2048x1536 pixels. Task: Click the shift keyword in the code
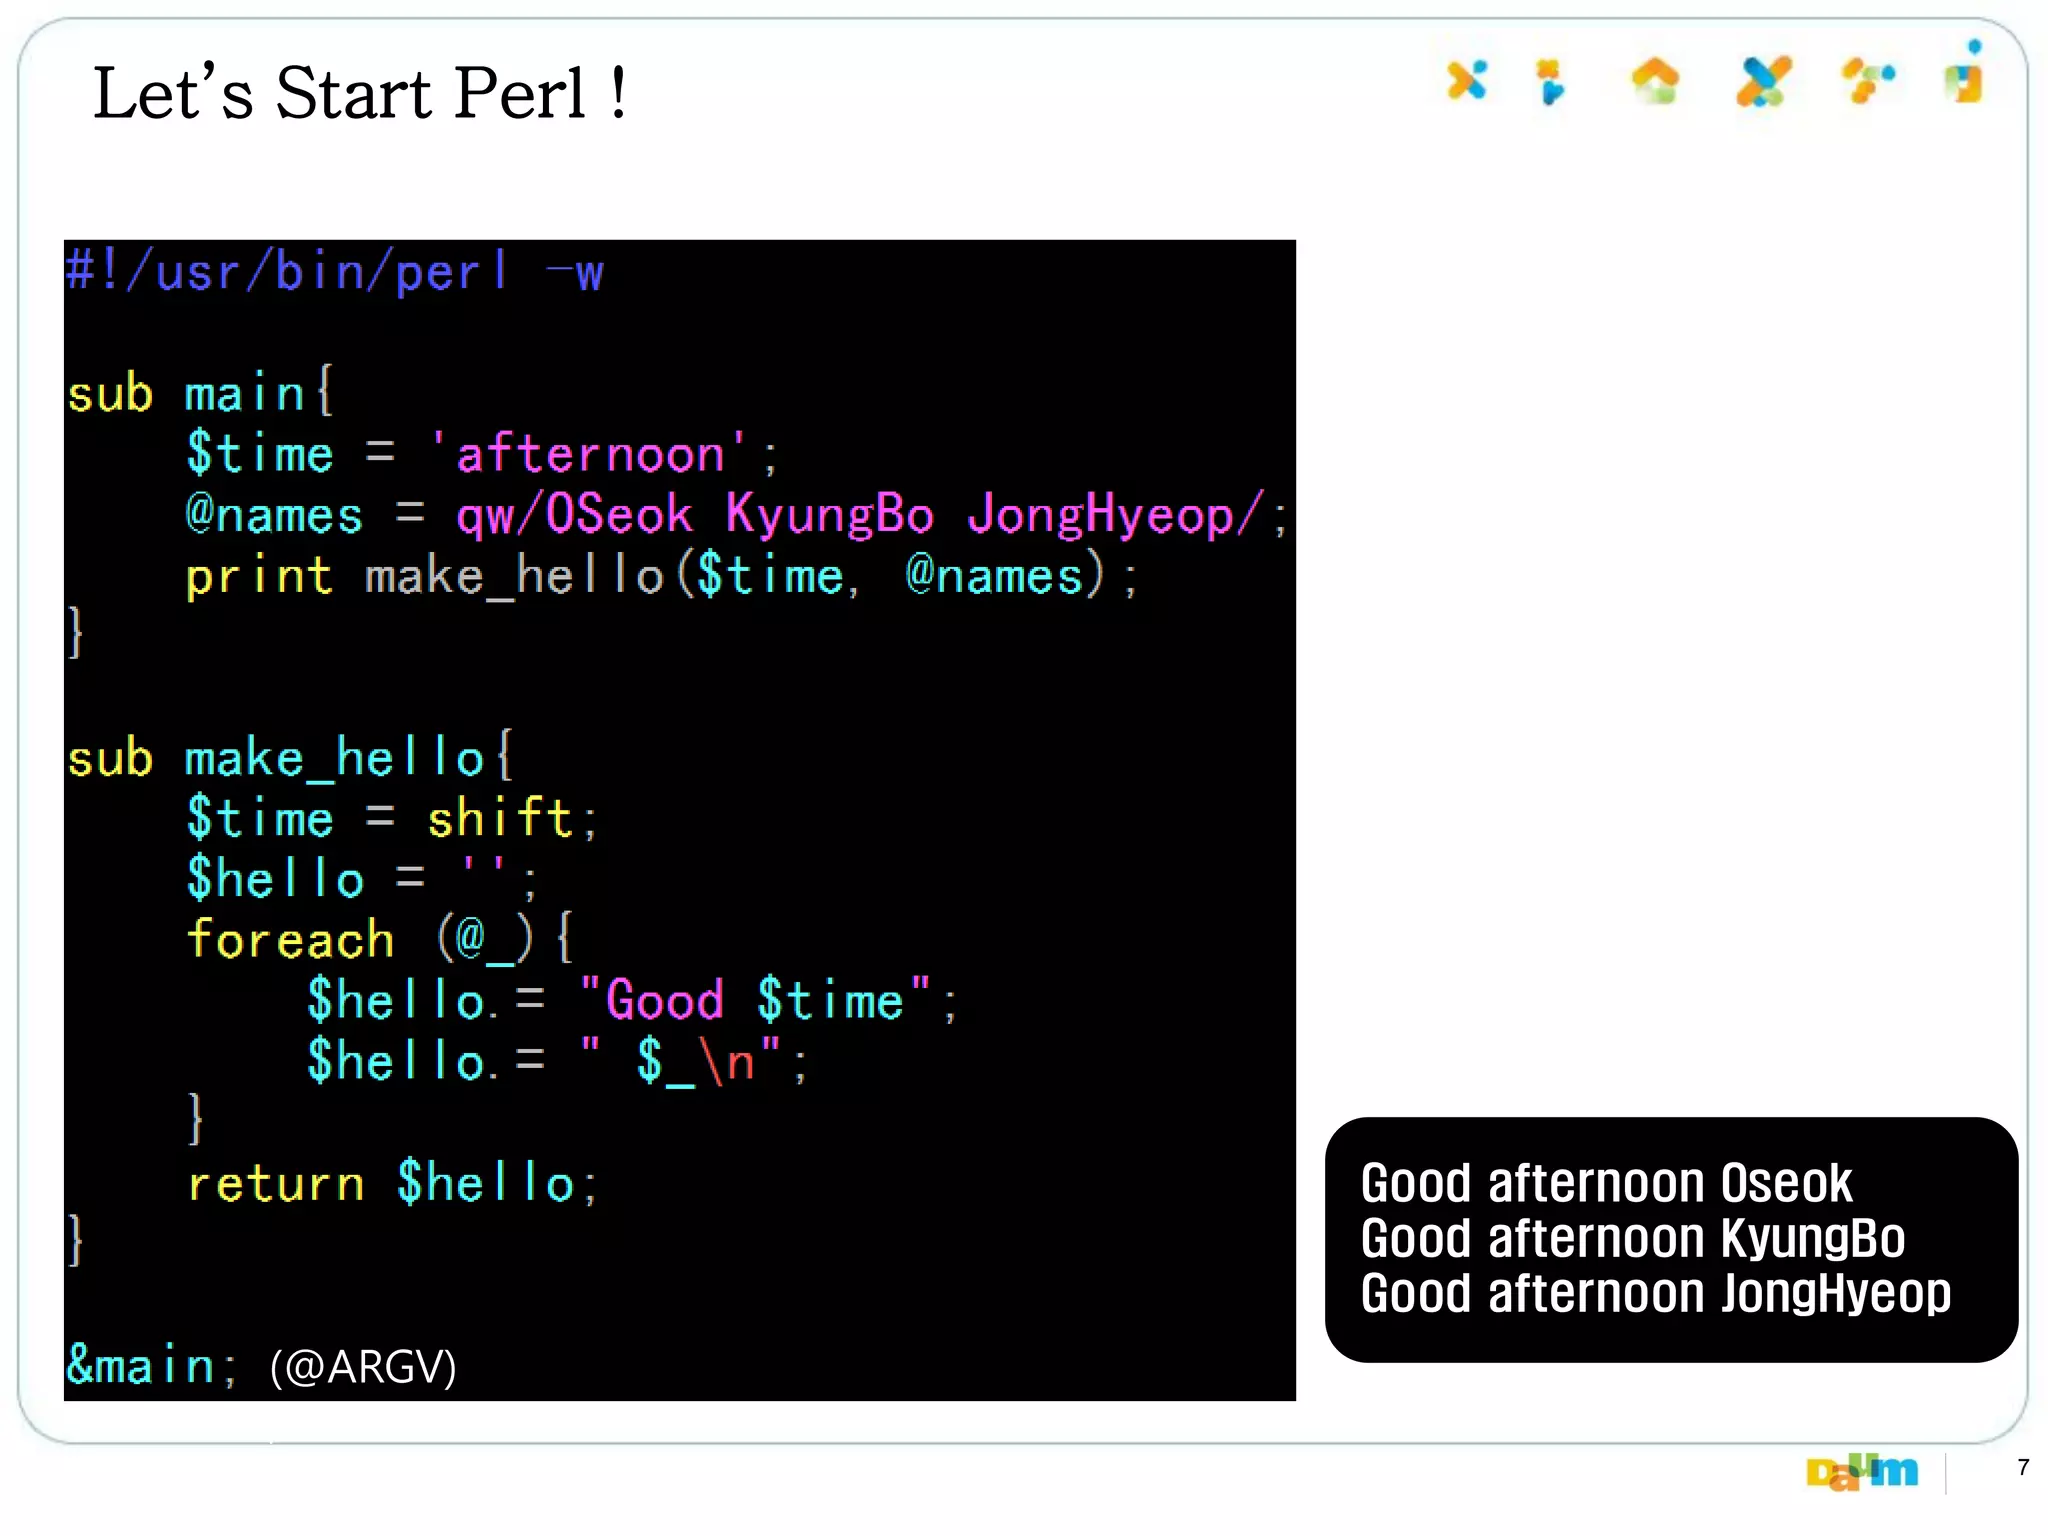coord(500,818)
